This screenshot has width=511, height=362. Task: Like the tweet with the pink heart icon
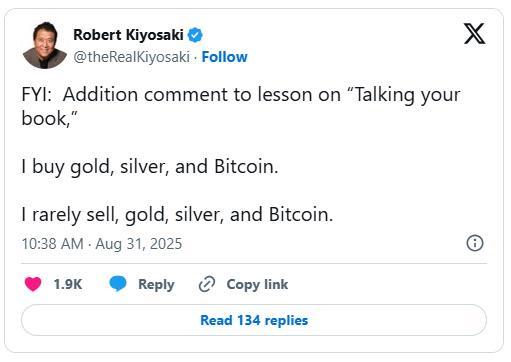click(x=33, y=284)
